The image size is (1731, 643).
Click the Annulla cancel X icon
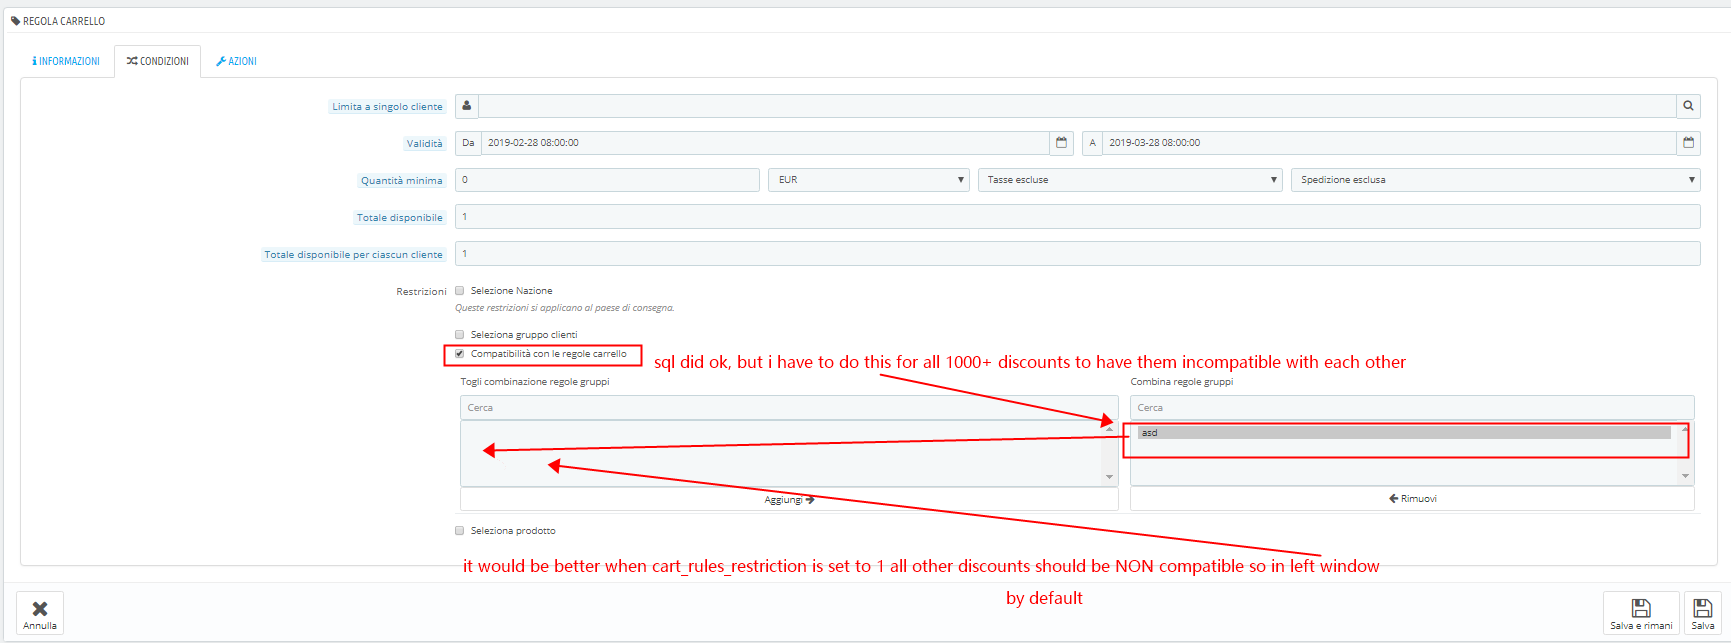click(x=40, y=608)
